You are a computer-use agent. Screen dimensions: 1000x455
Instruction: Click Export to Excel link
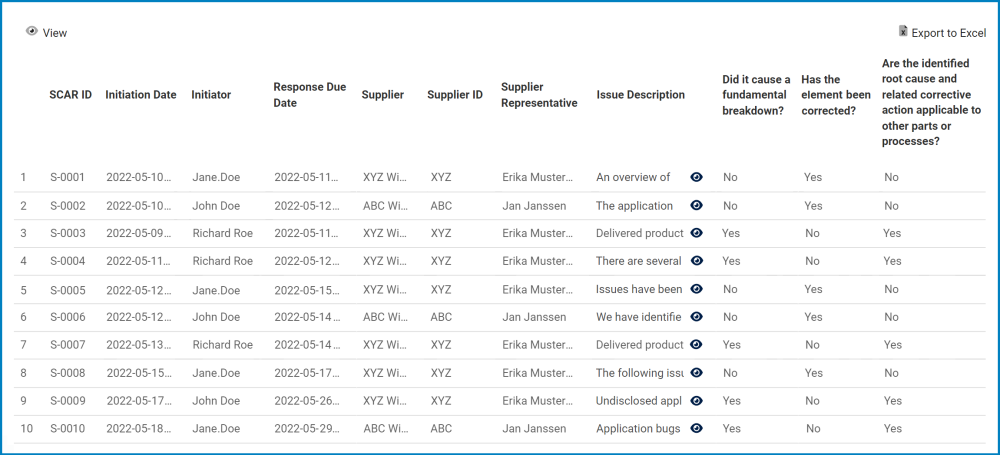(948, 33)
